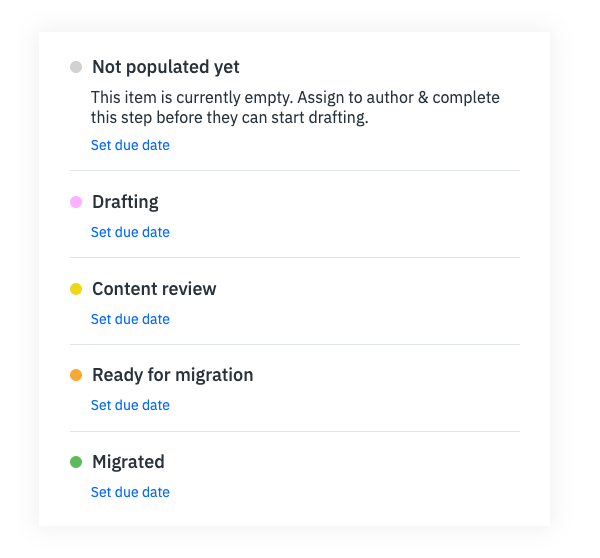Click the divider line above the Drafting heading

click(295, 171)
